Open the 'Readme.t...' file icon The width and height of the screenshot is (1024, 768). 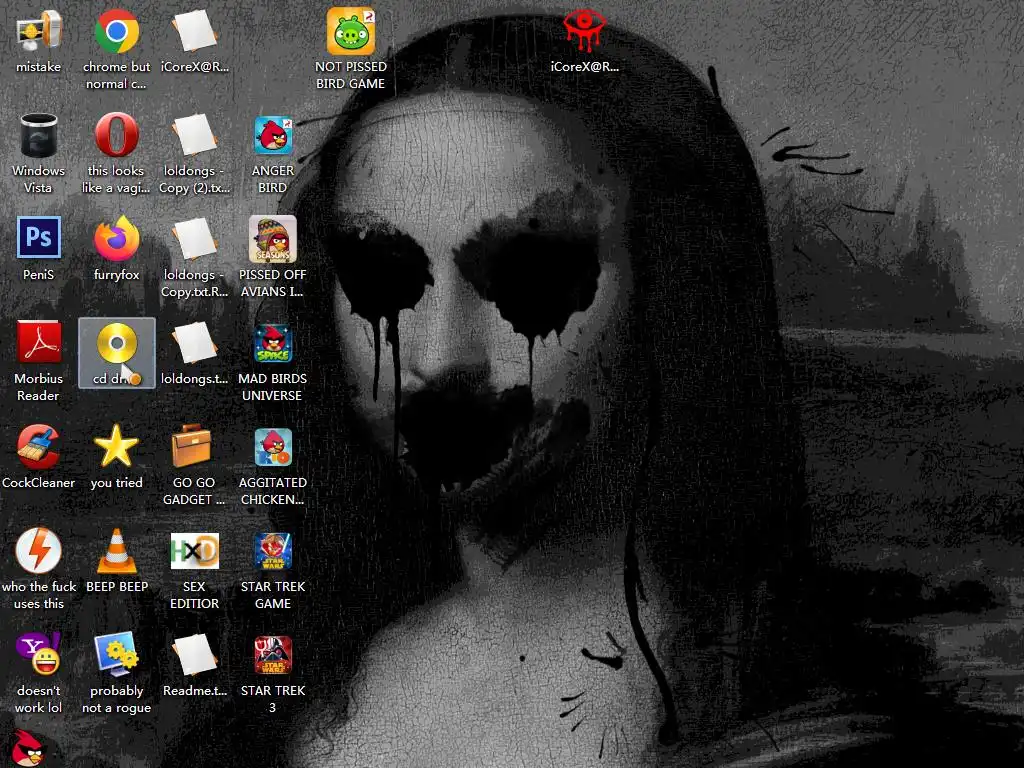tap(195, 655)
